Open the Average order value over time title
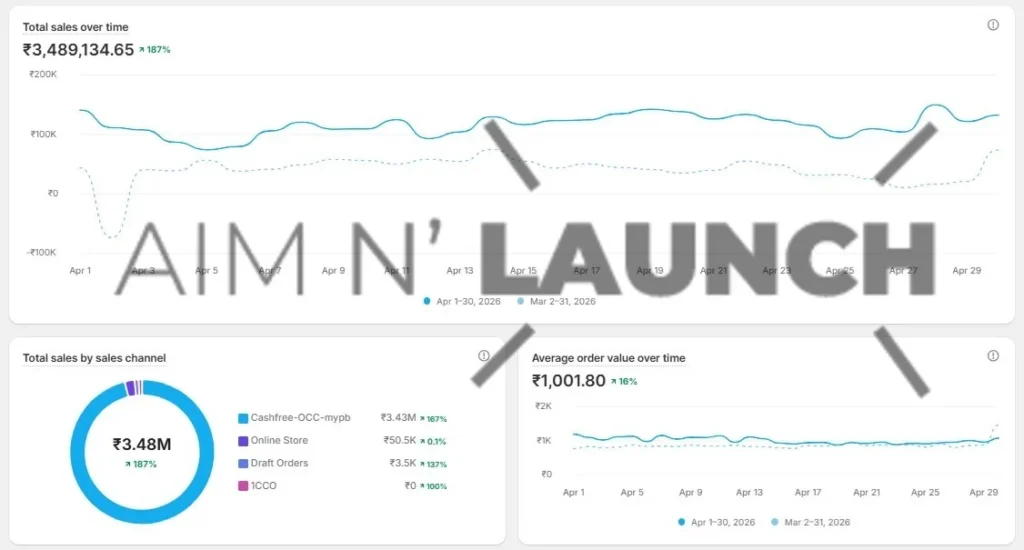 (x=608, y=358)
